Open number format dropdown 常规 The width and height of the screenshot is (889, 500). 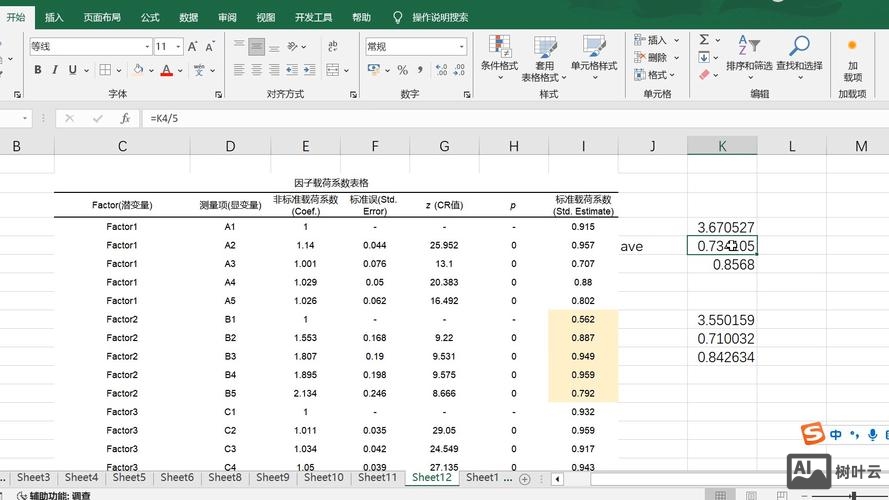coord(462,46)
